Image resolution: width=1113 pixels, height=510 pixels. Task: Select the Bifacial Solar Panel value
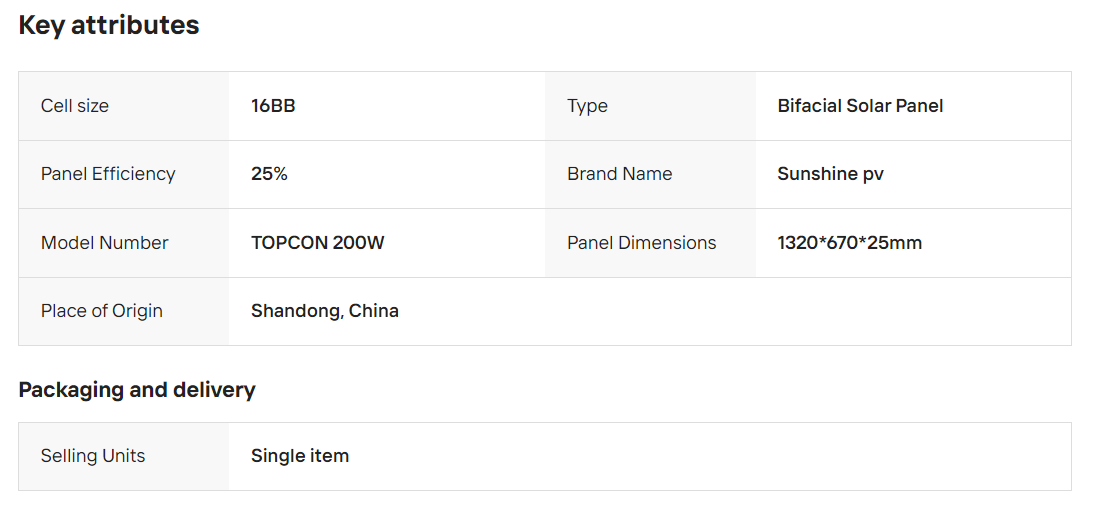(860, 106)
